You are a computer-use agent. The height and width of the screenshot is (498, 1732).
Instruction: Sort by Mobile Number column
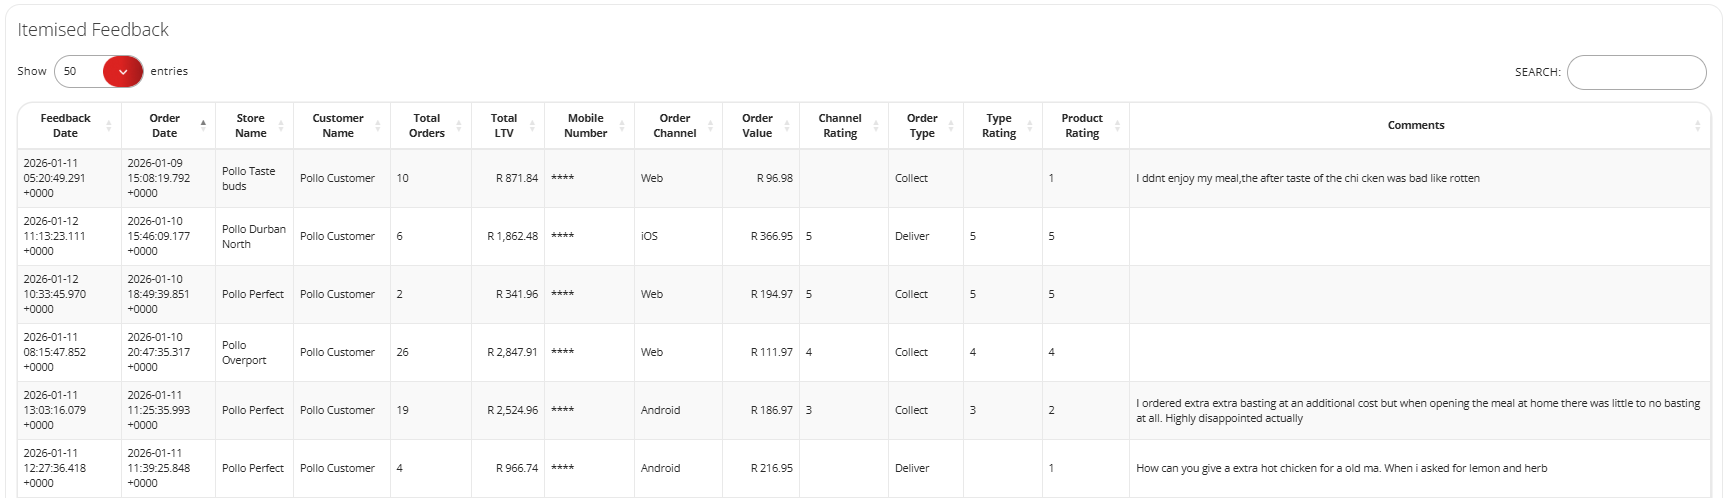click(x=586, y=126)
